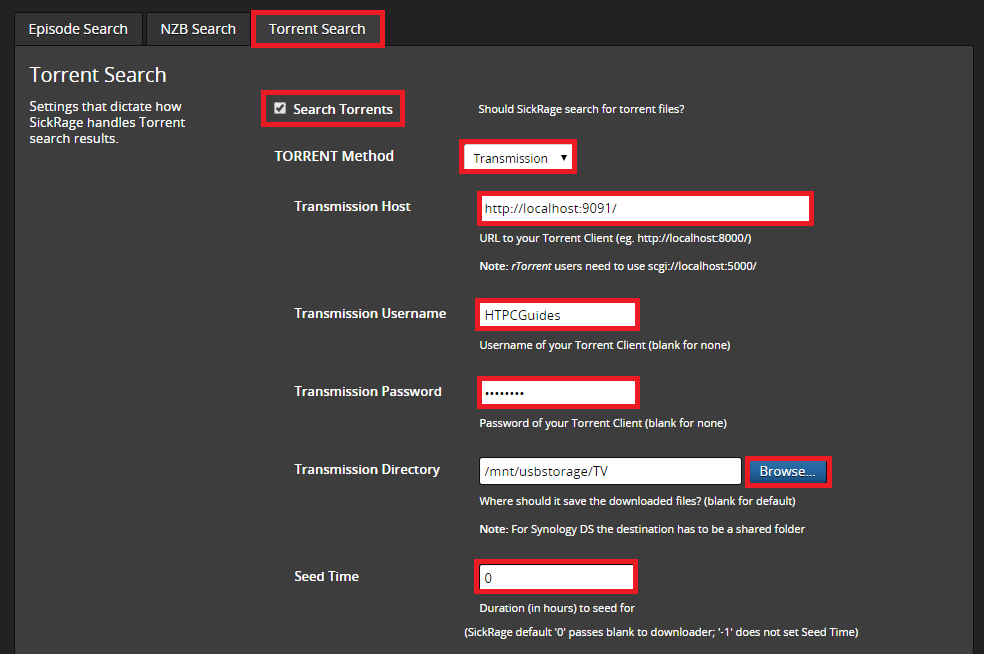Click the Seed Time input box

(x=556, y=578)
